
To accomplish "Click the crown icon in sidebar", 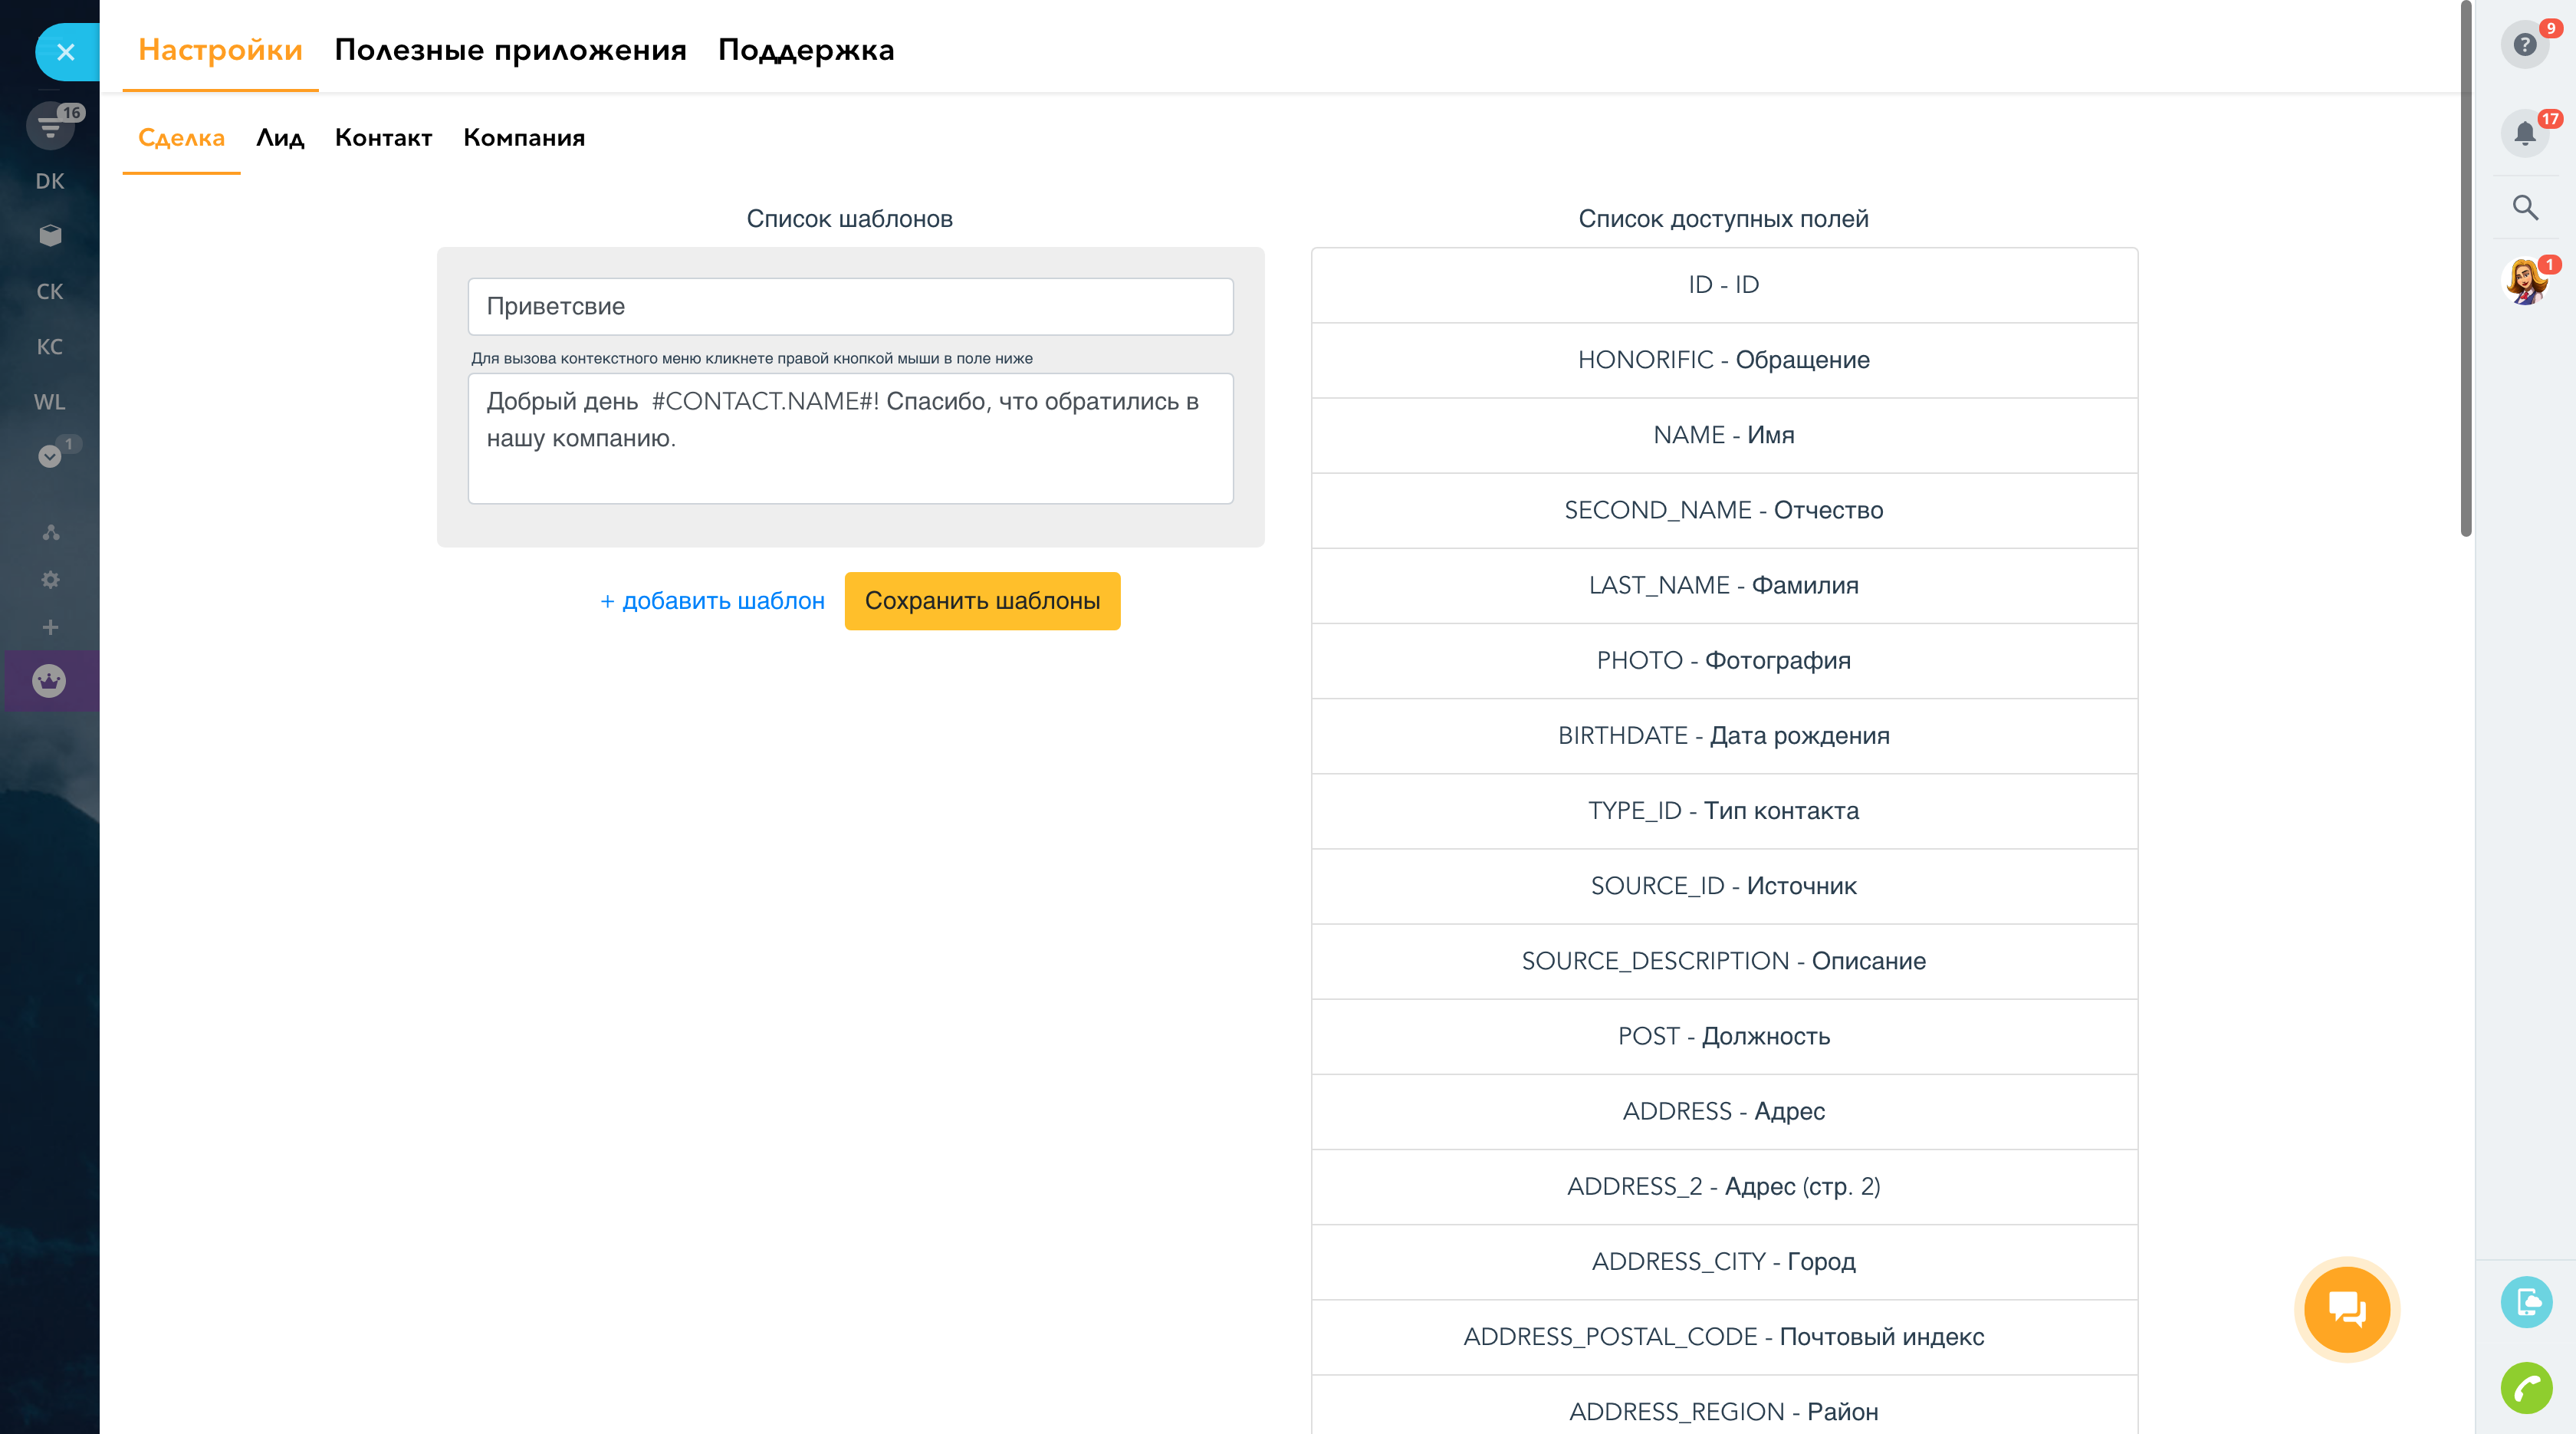I will [49, 681].
